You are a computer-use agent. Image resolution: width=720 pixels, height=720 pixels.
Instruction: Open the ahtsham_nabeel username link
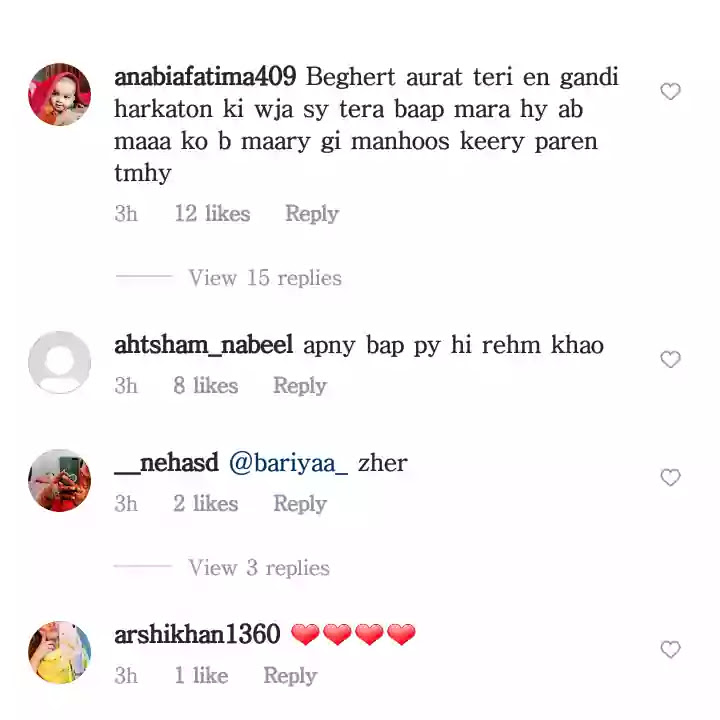pos(203,345)
